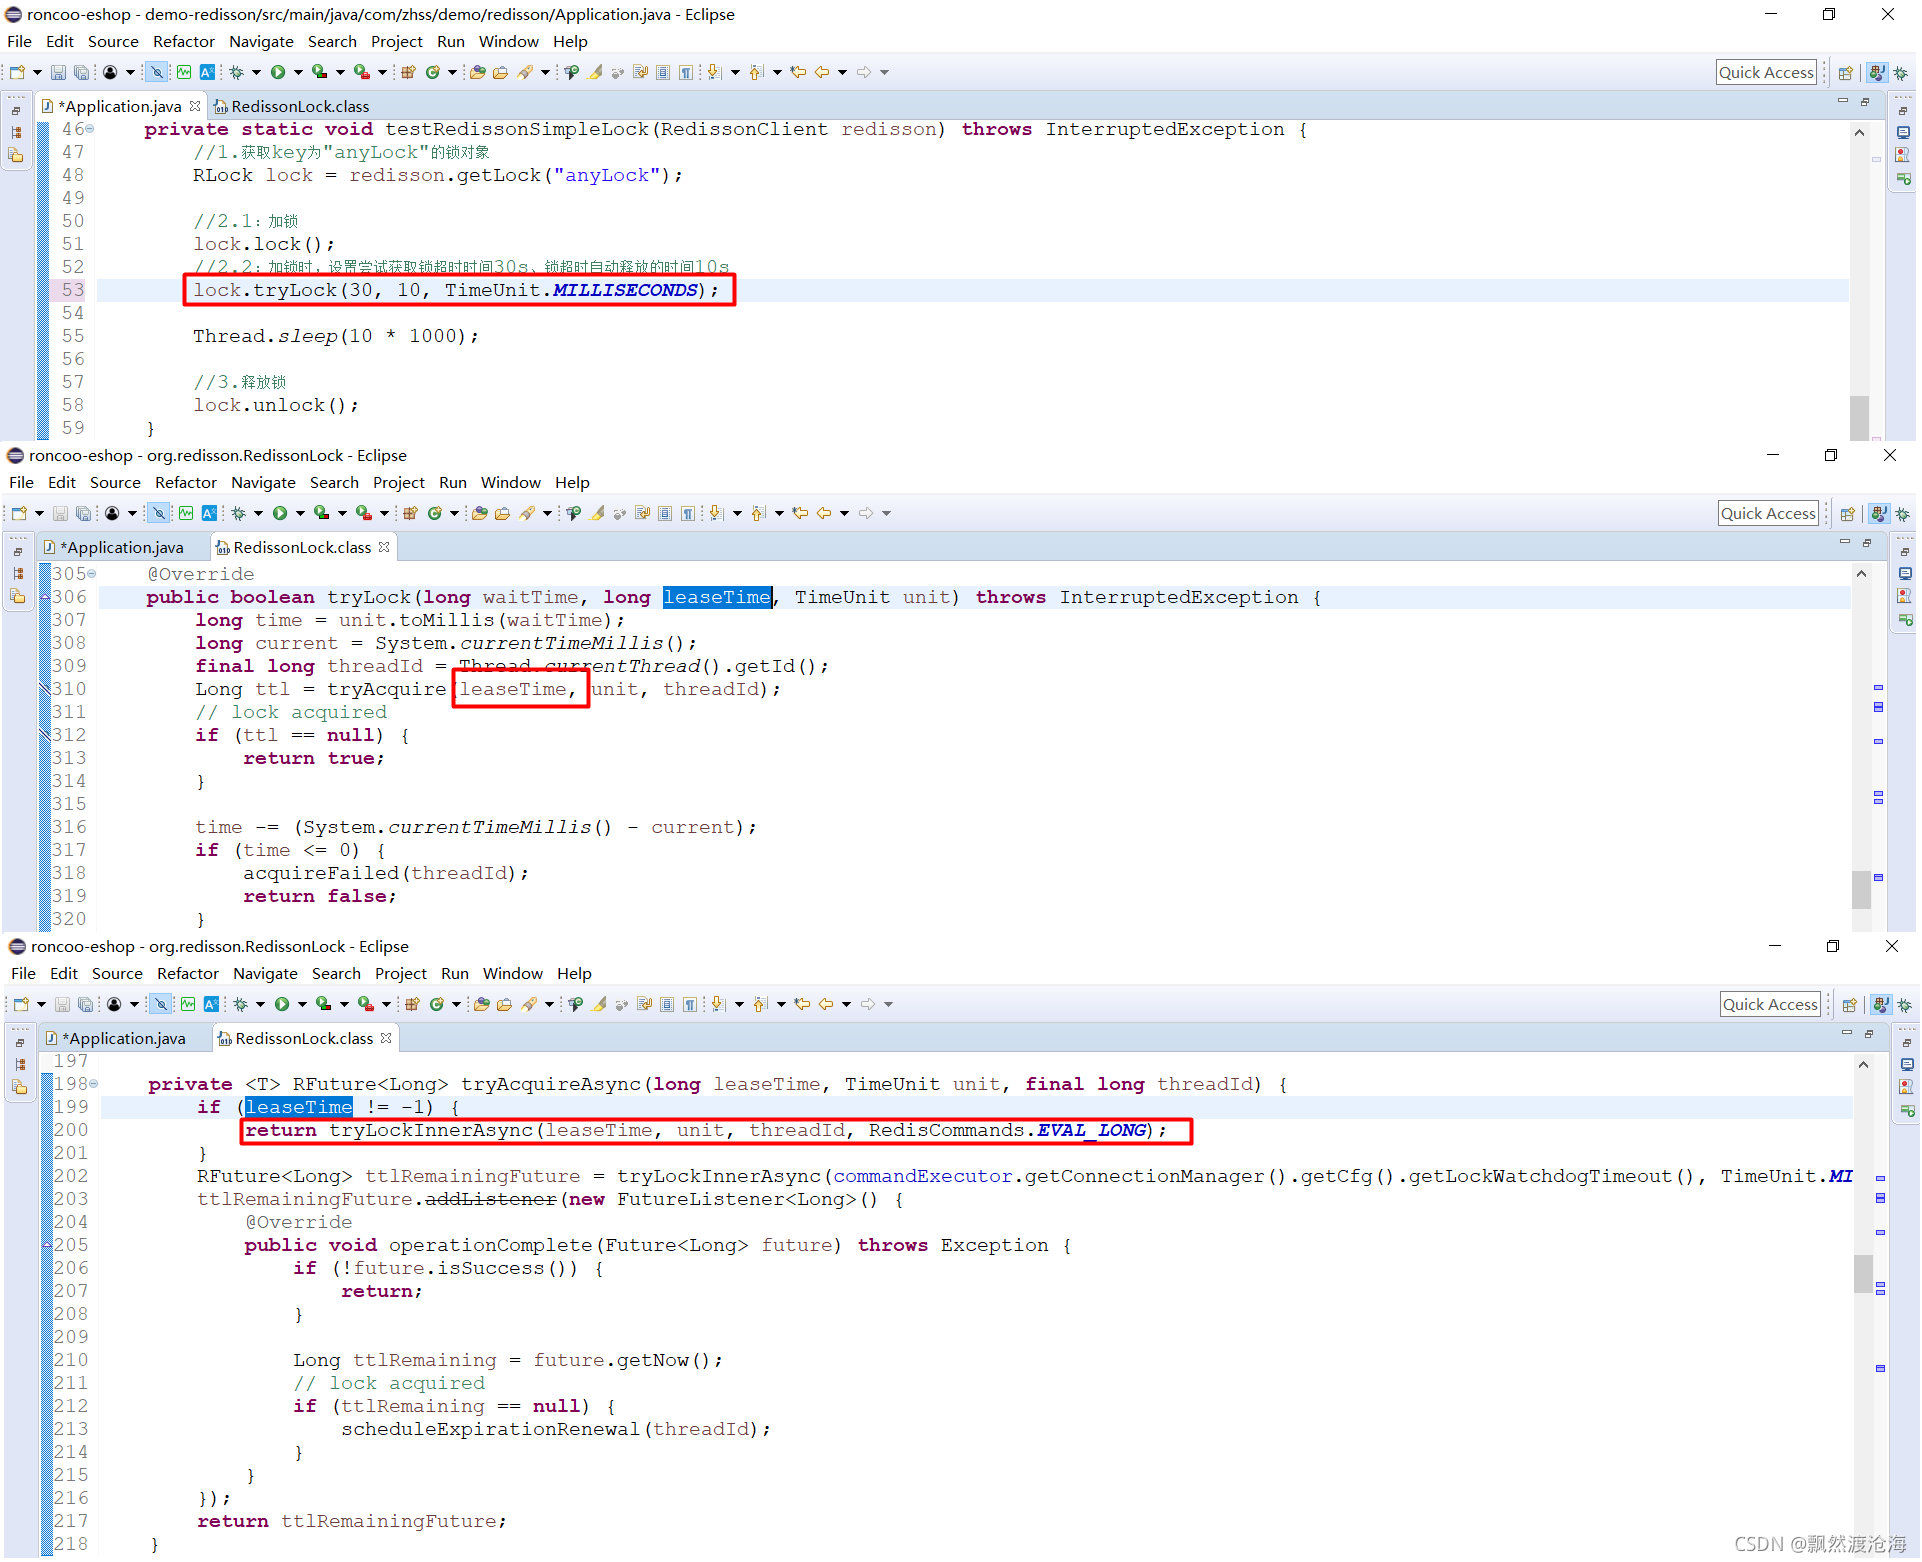Screen dimensions: 1922x1562
Task: Click Debug bug icon in middle window toolbar
Action: point(239,513)
